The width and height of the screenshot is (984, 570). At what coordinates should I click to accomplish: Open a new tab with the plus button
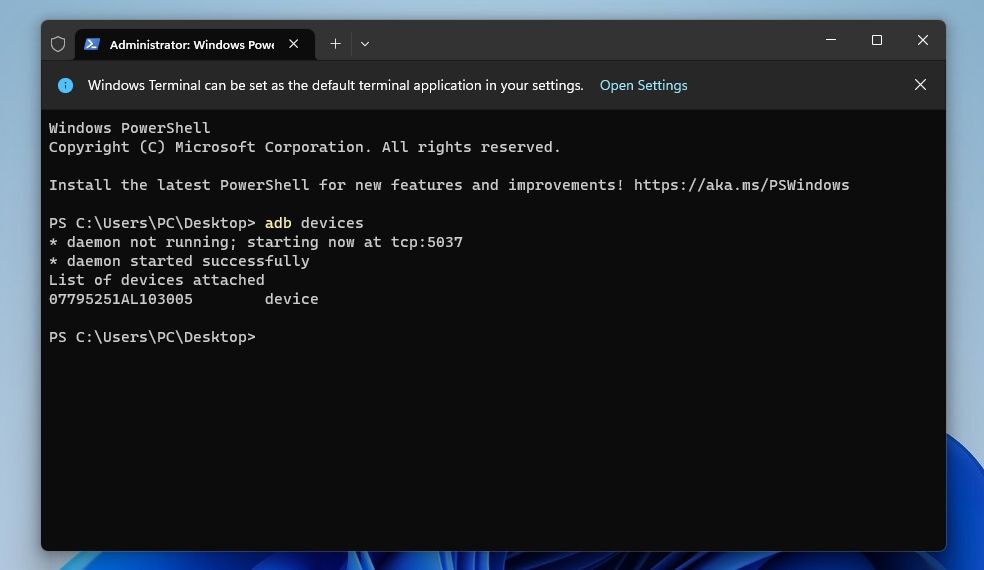(x=335, y=44)
